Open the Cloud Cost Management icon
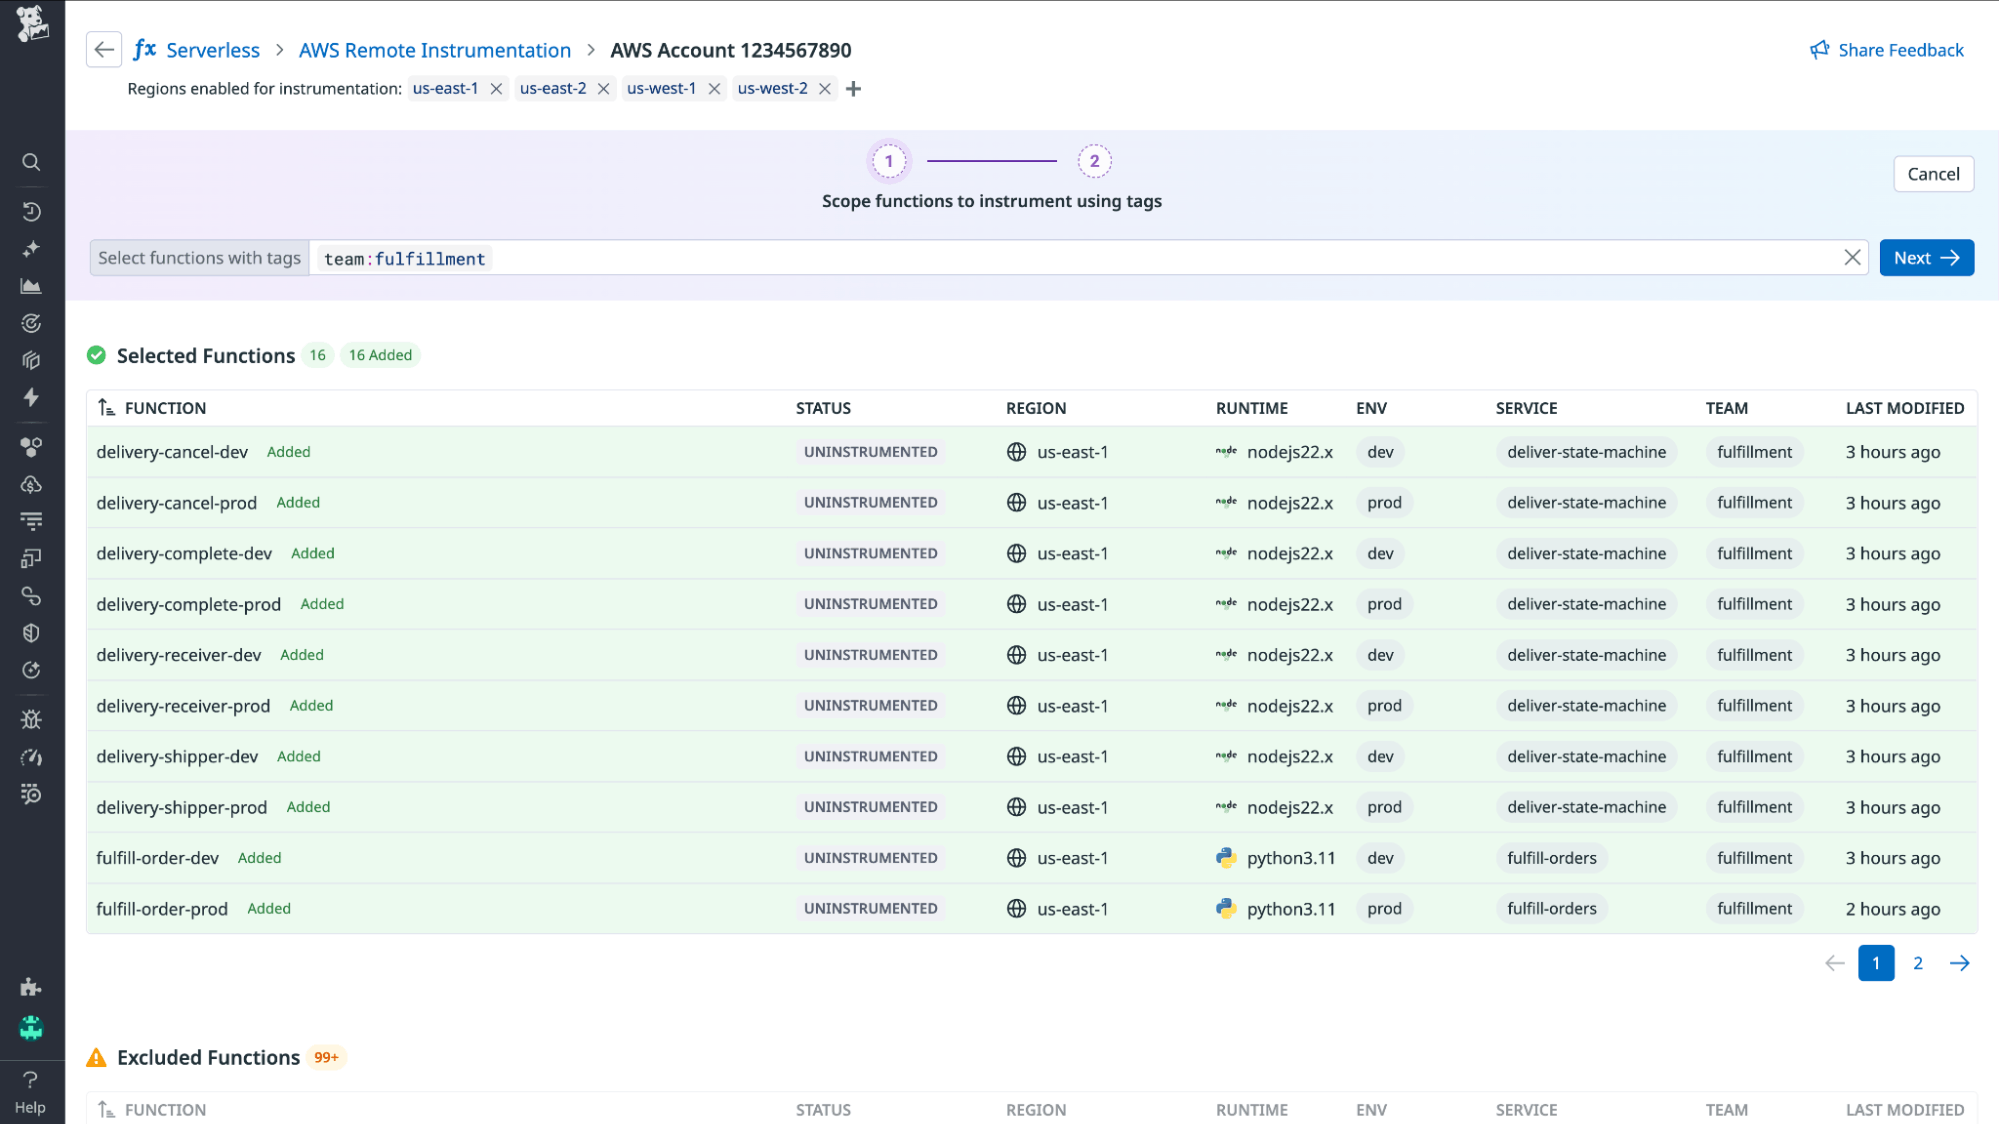This screenshot has width=1999, height=1125. [x=31, y=484]
